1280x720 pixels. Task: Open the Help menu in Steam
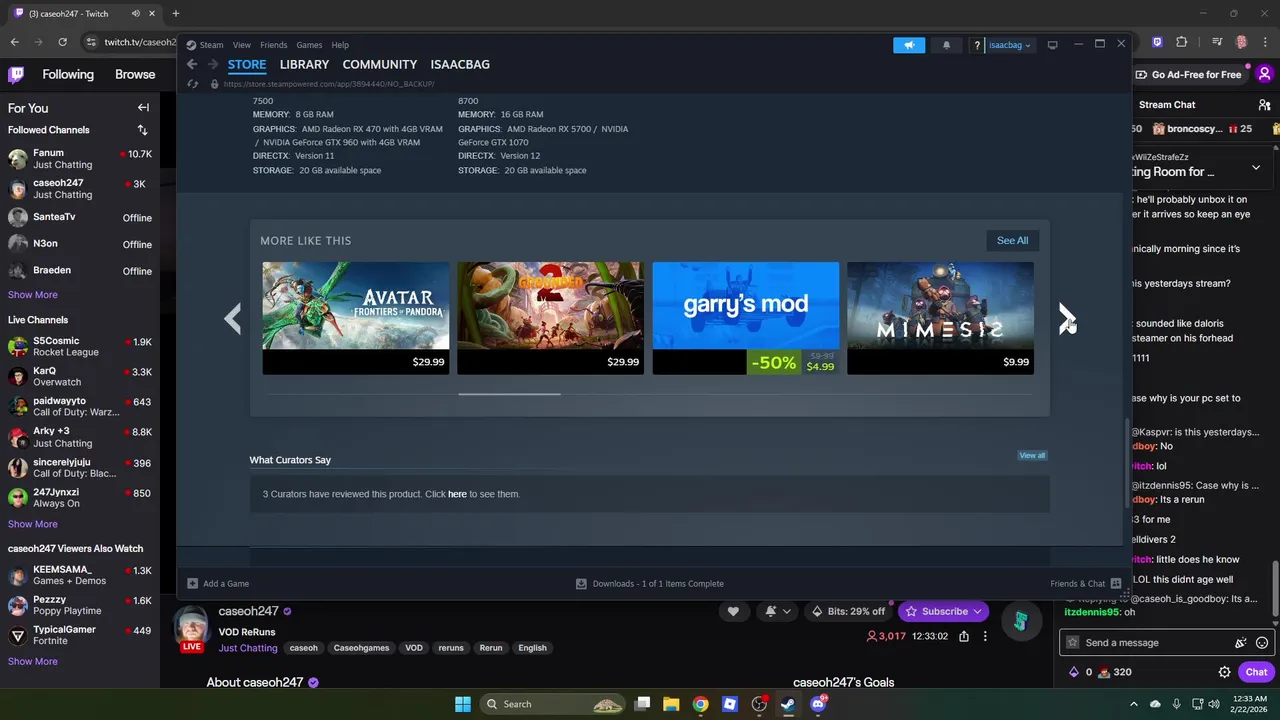coord(340,45)
